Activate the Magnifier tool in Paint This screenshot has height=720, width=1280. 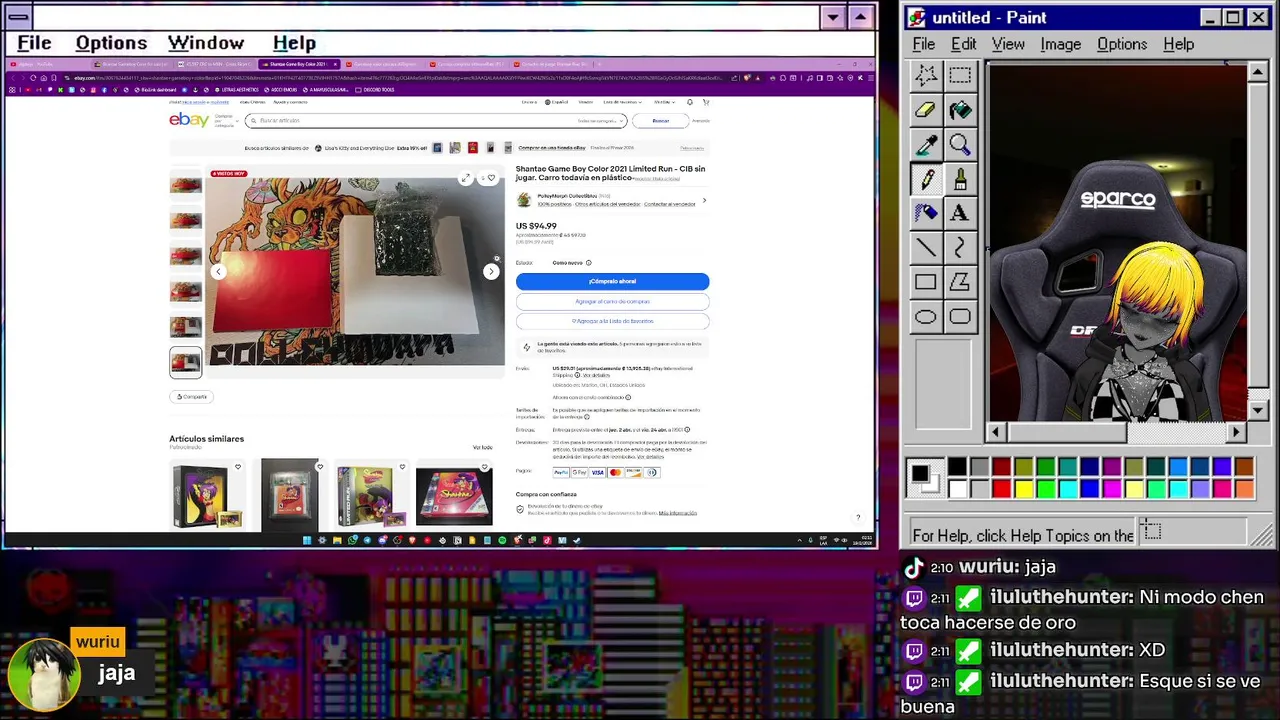click(x=960, y=145)
